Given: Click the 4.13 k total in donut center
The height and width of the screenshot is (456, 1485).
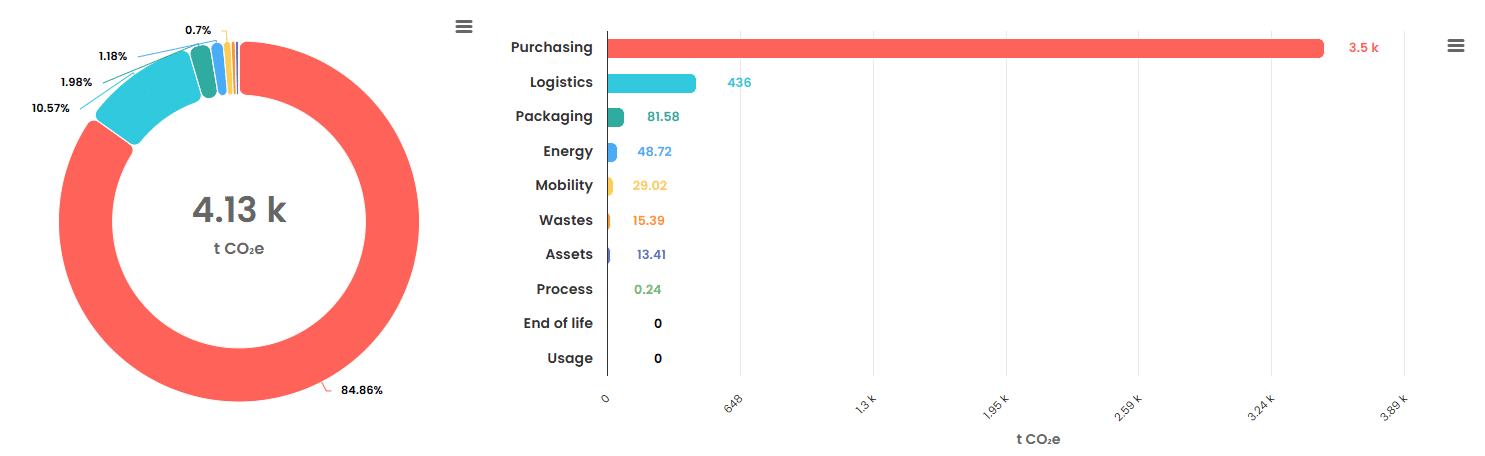Looking at the screenshot, I should coord(239,210).
